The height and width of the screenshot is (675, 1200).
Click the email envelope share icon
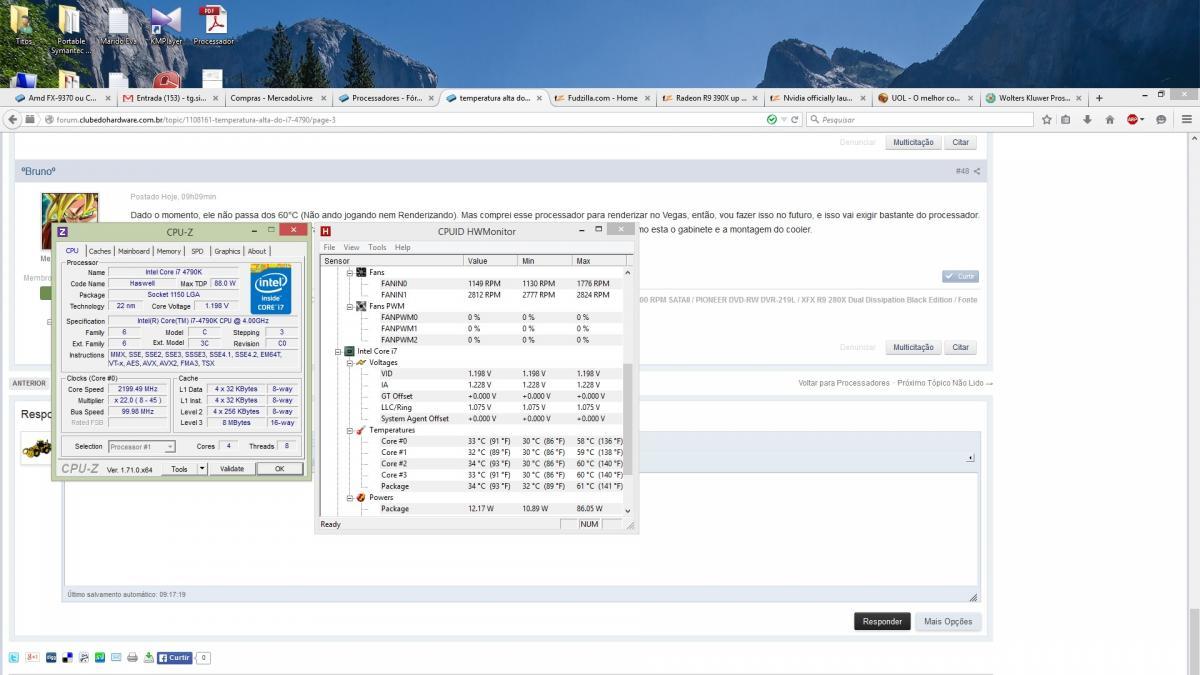[116, 657]
